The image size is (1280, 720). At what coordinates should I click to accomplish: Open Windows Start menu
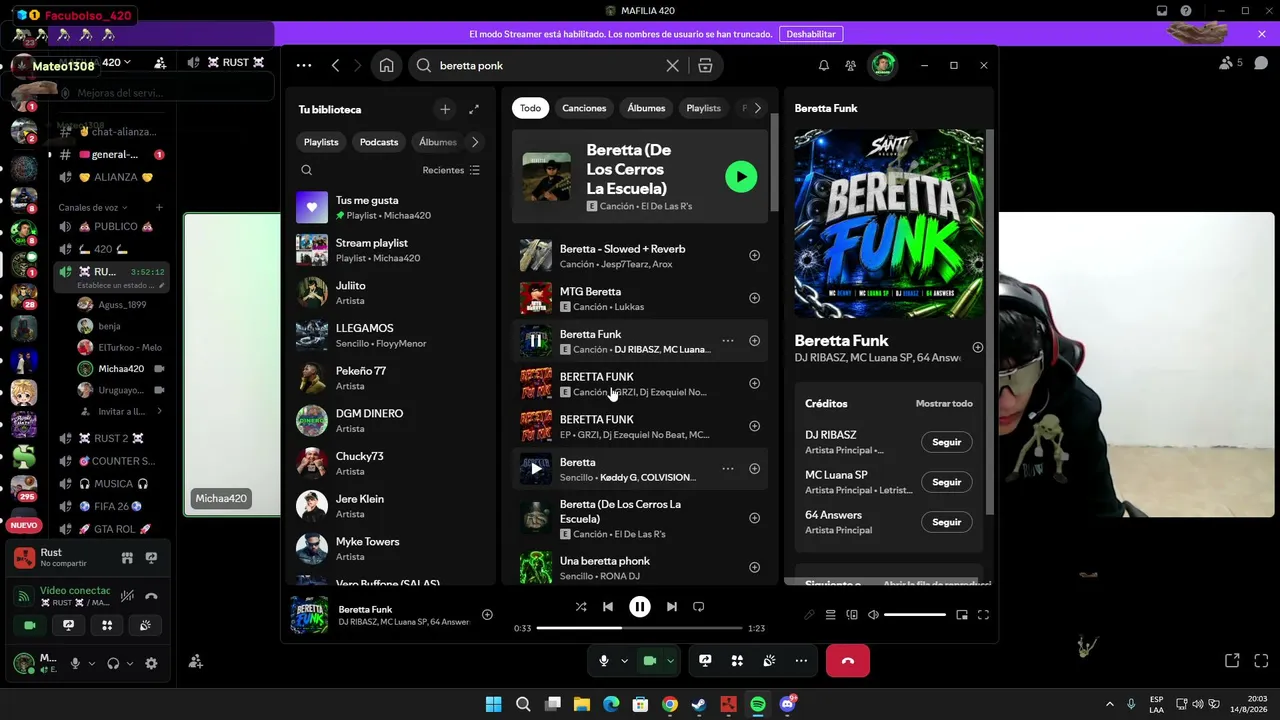[x=494, y=704]
